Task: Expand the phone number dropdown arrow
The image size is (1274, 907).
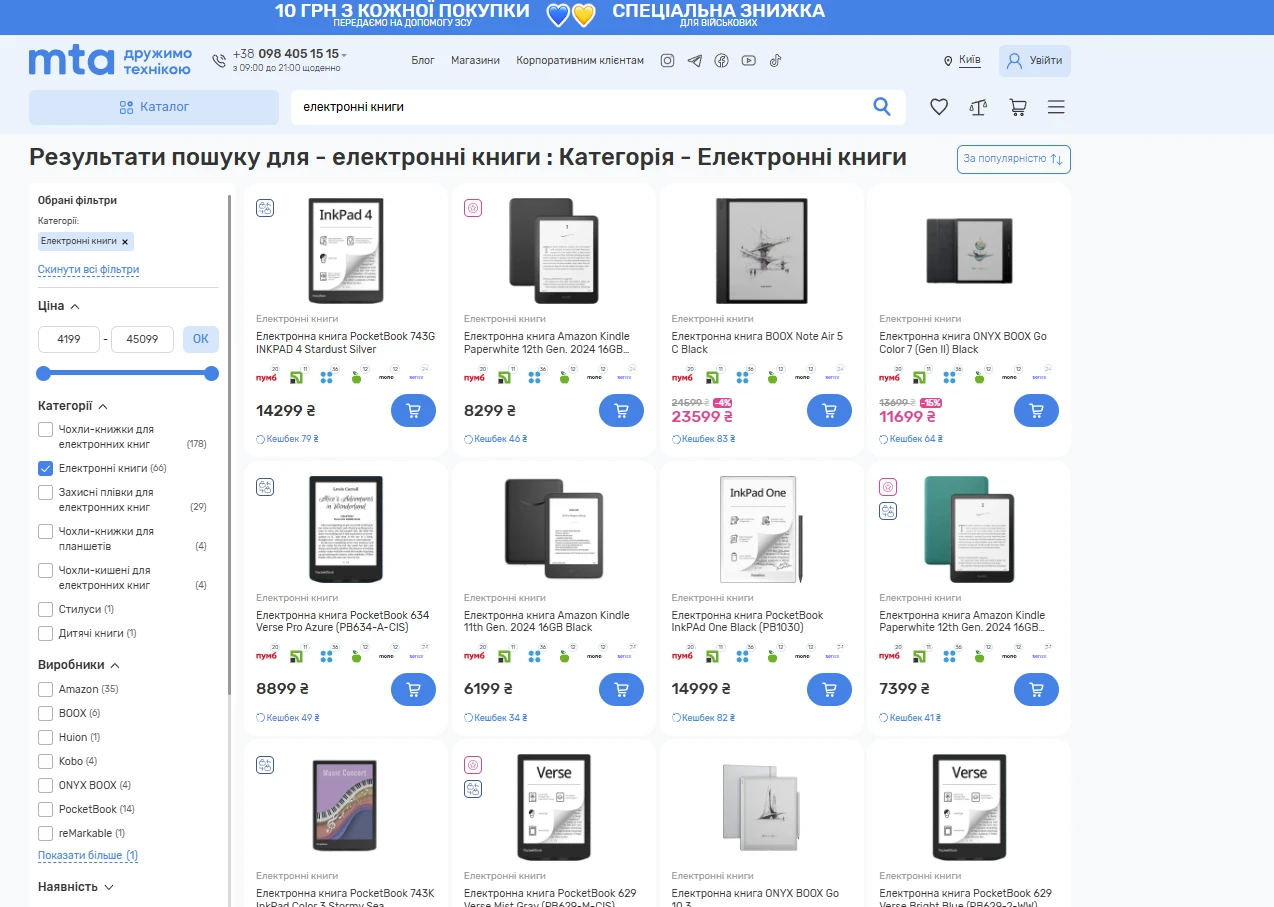Action: click(x=344, y=55)
